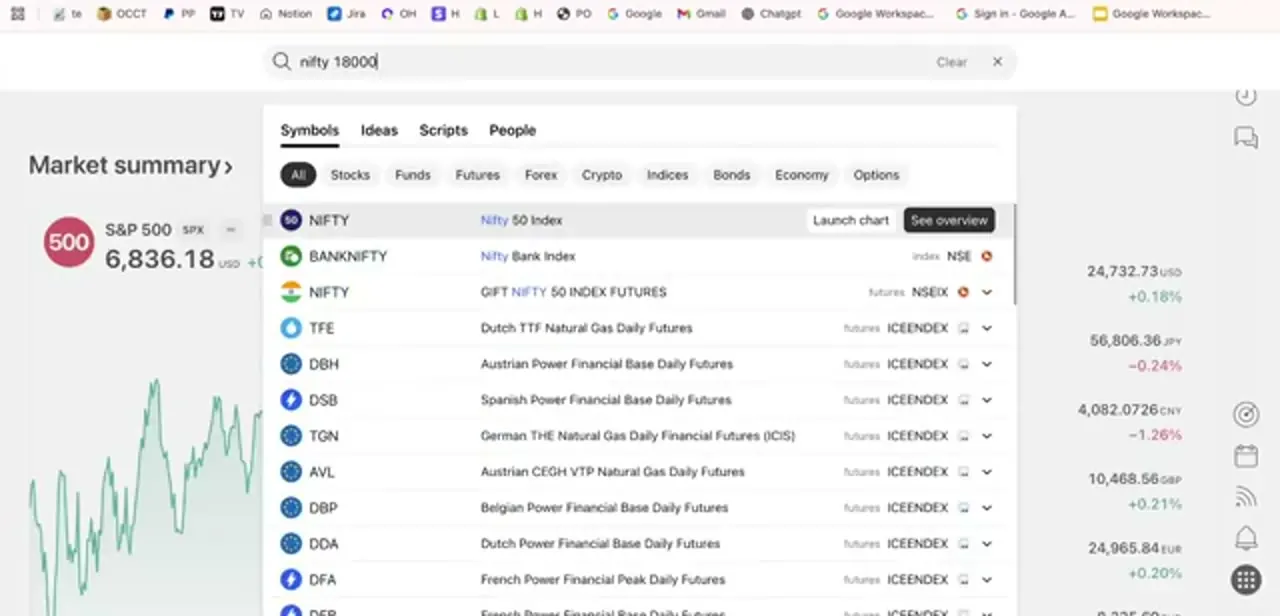Select the Austrian CEGH VTP Natural Gas row

[x=638, y=472]
